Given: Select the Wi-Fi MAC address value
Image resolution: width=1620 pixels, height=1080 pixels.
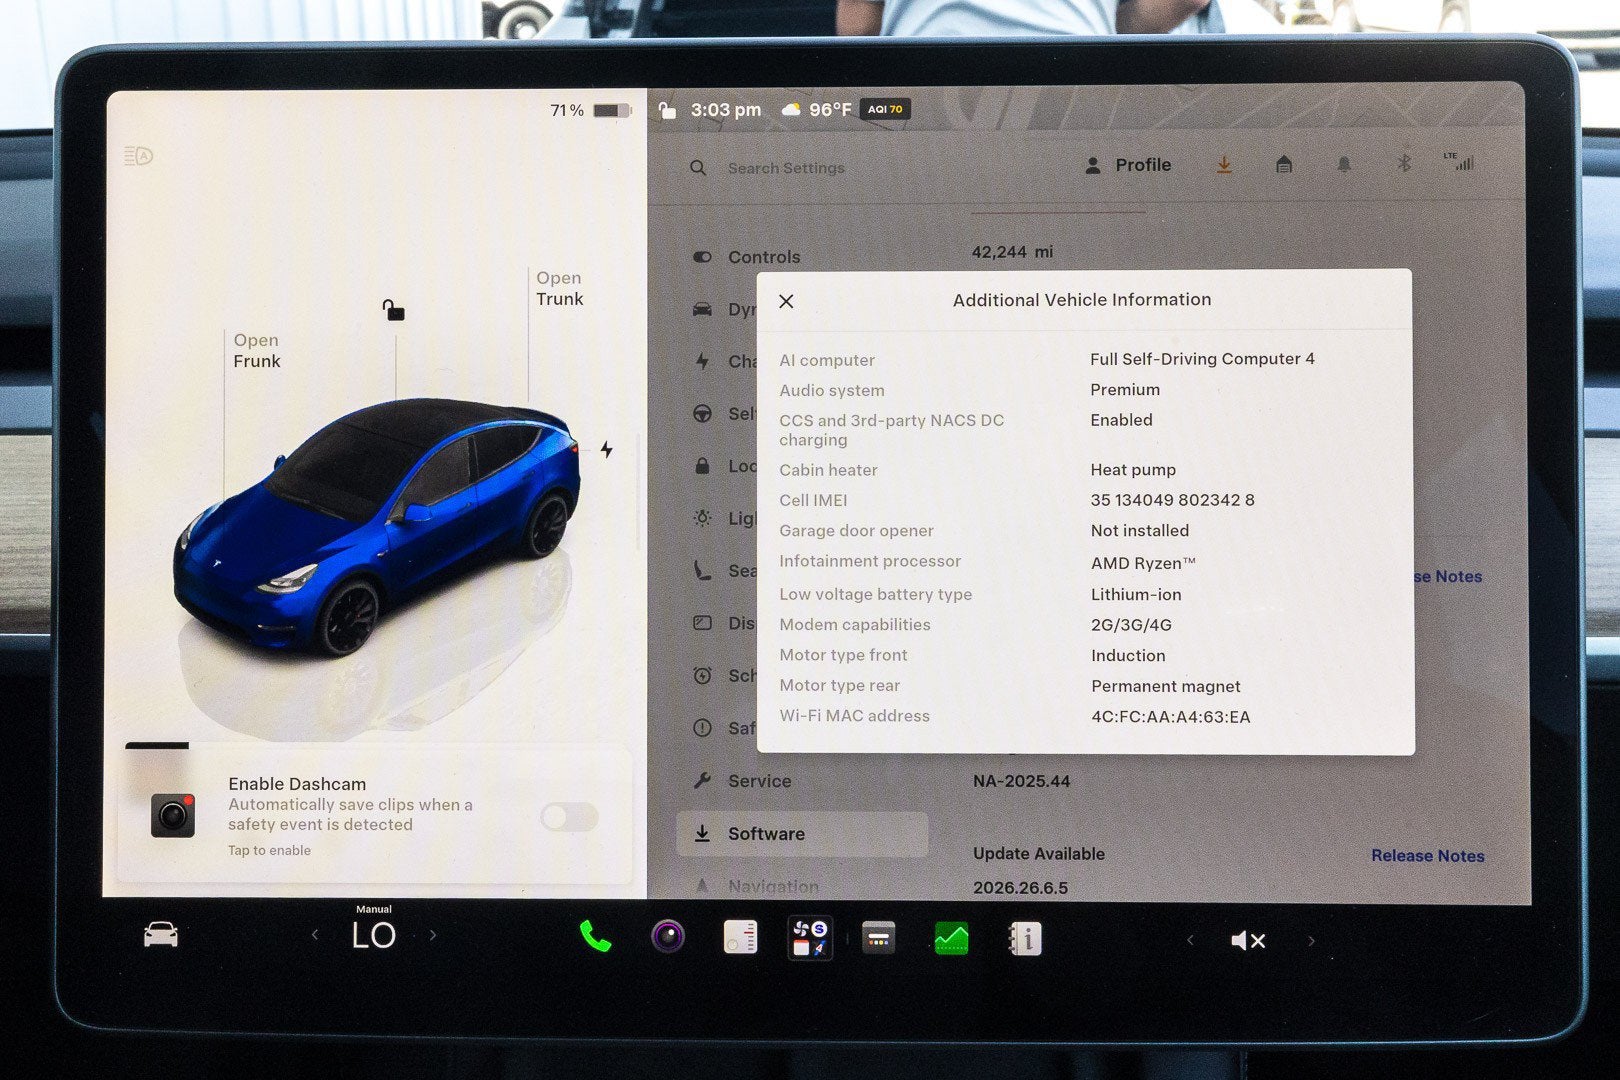Looking at the screenshot, I should (x=1170, y=717).
